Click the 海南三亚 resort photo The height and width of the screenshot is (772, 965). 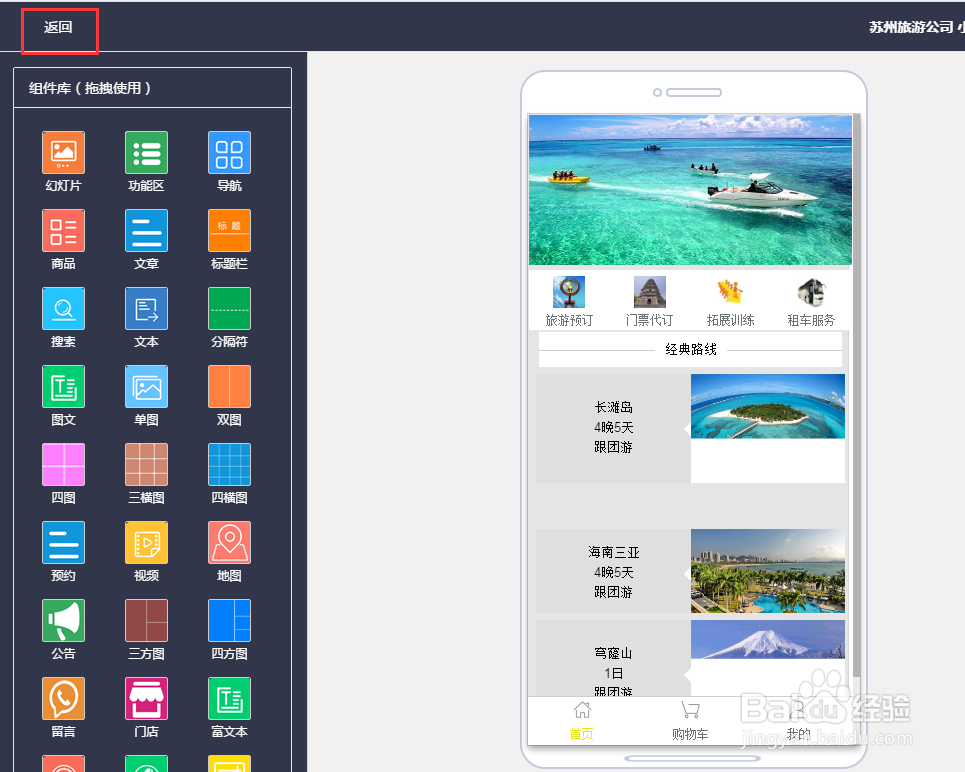(x=768, y=571)
